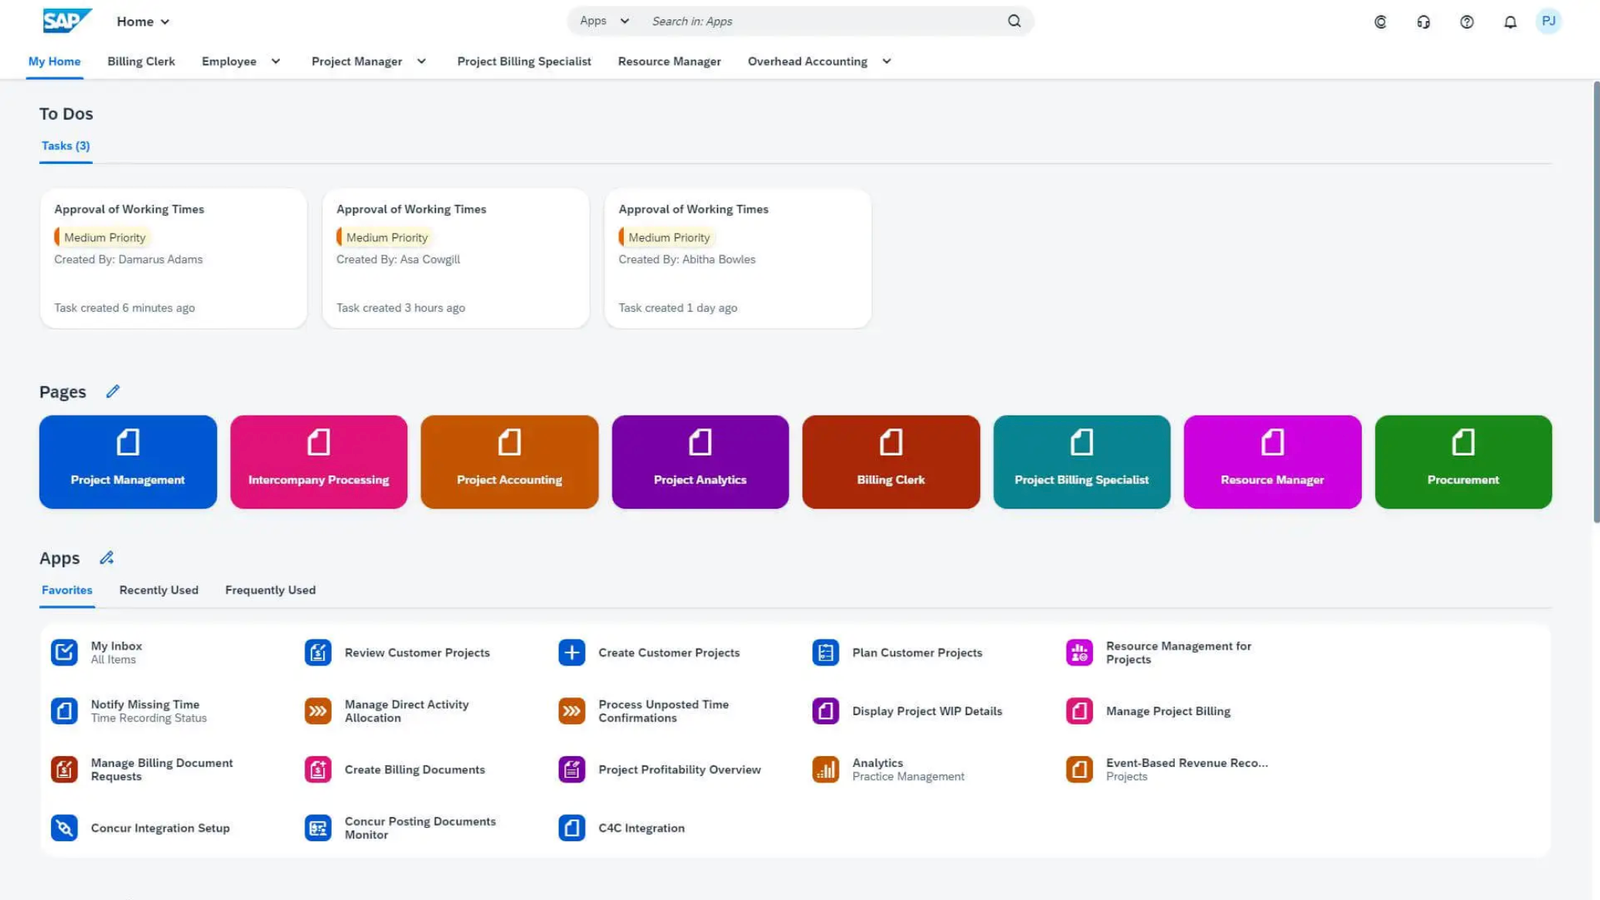The height and width of the screenshot is (900, 1600).
Task: Open the Manage Project Billing app link
Action: (1168, 712)
